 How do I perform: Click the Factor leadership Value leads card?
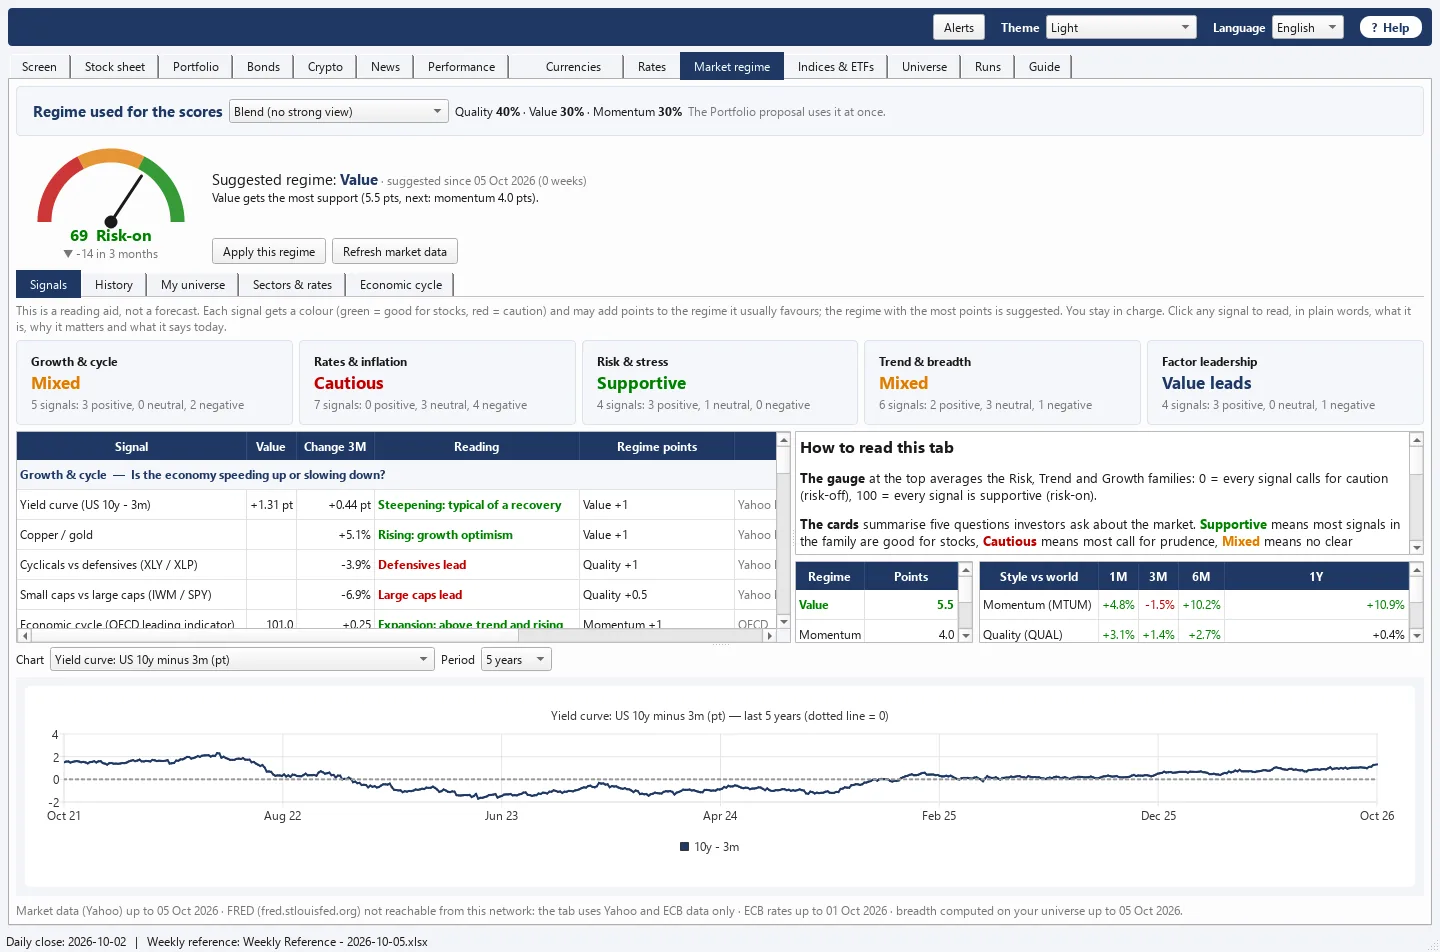[1285, 383]
